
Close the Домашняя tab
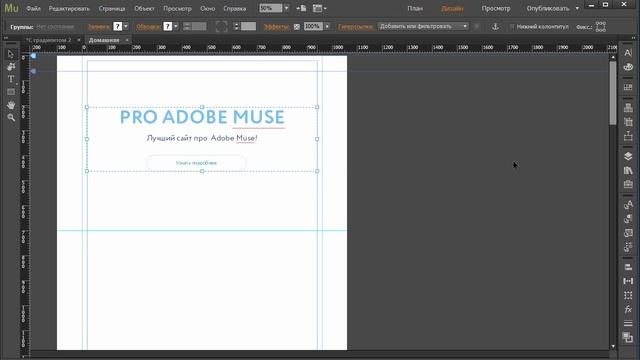click(x=127, y=40)
